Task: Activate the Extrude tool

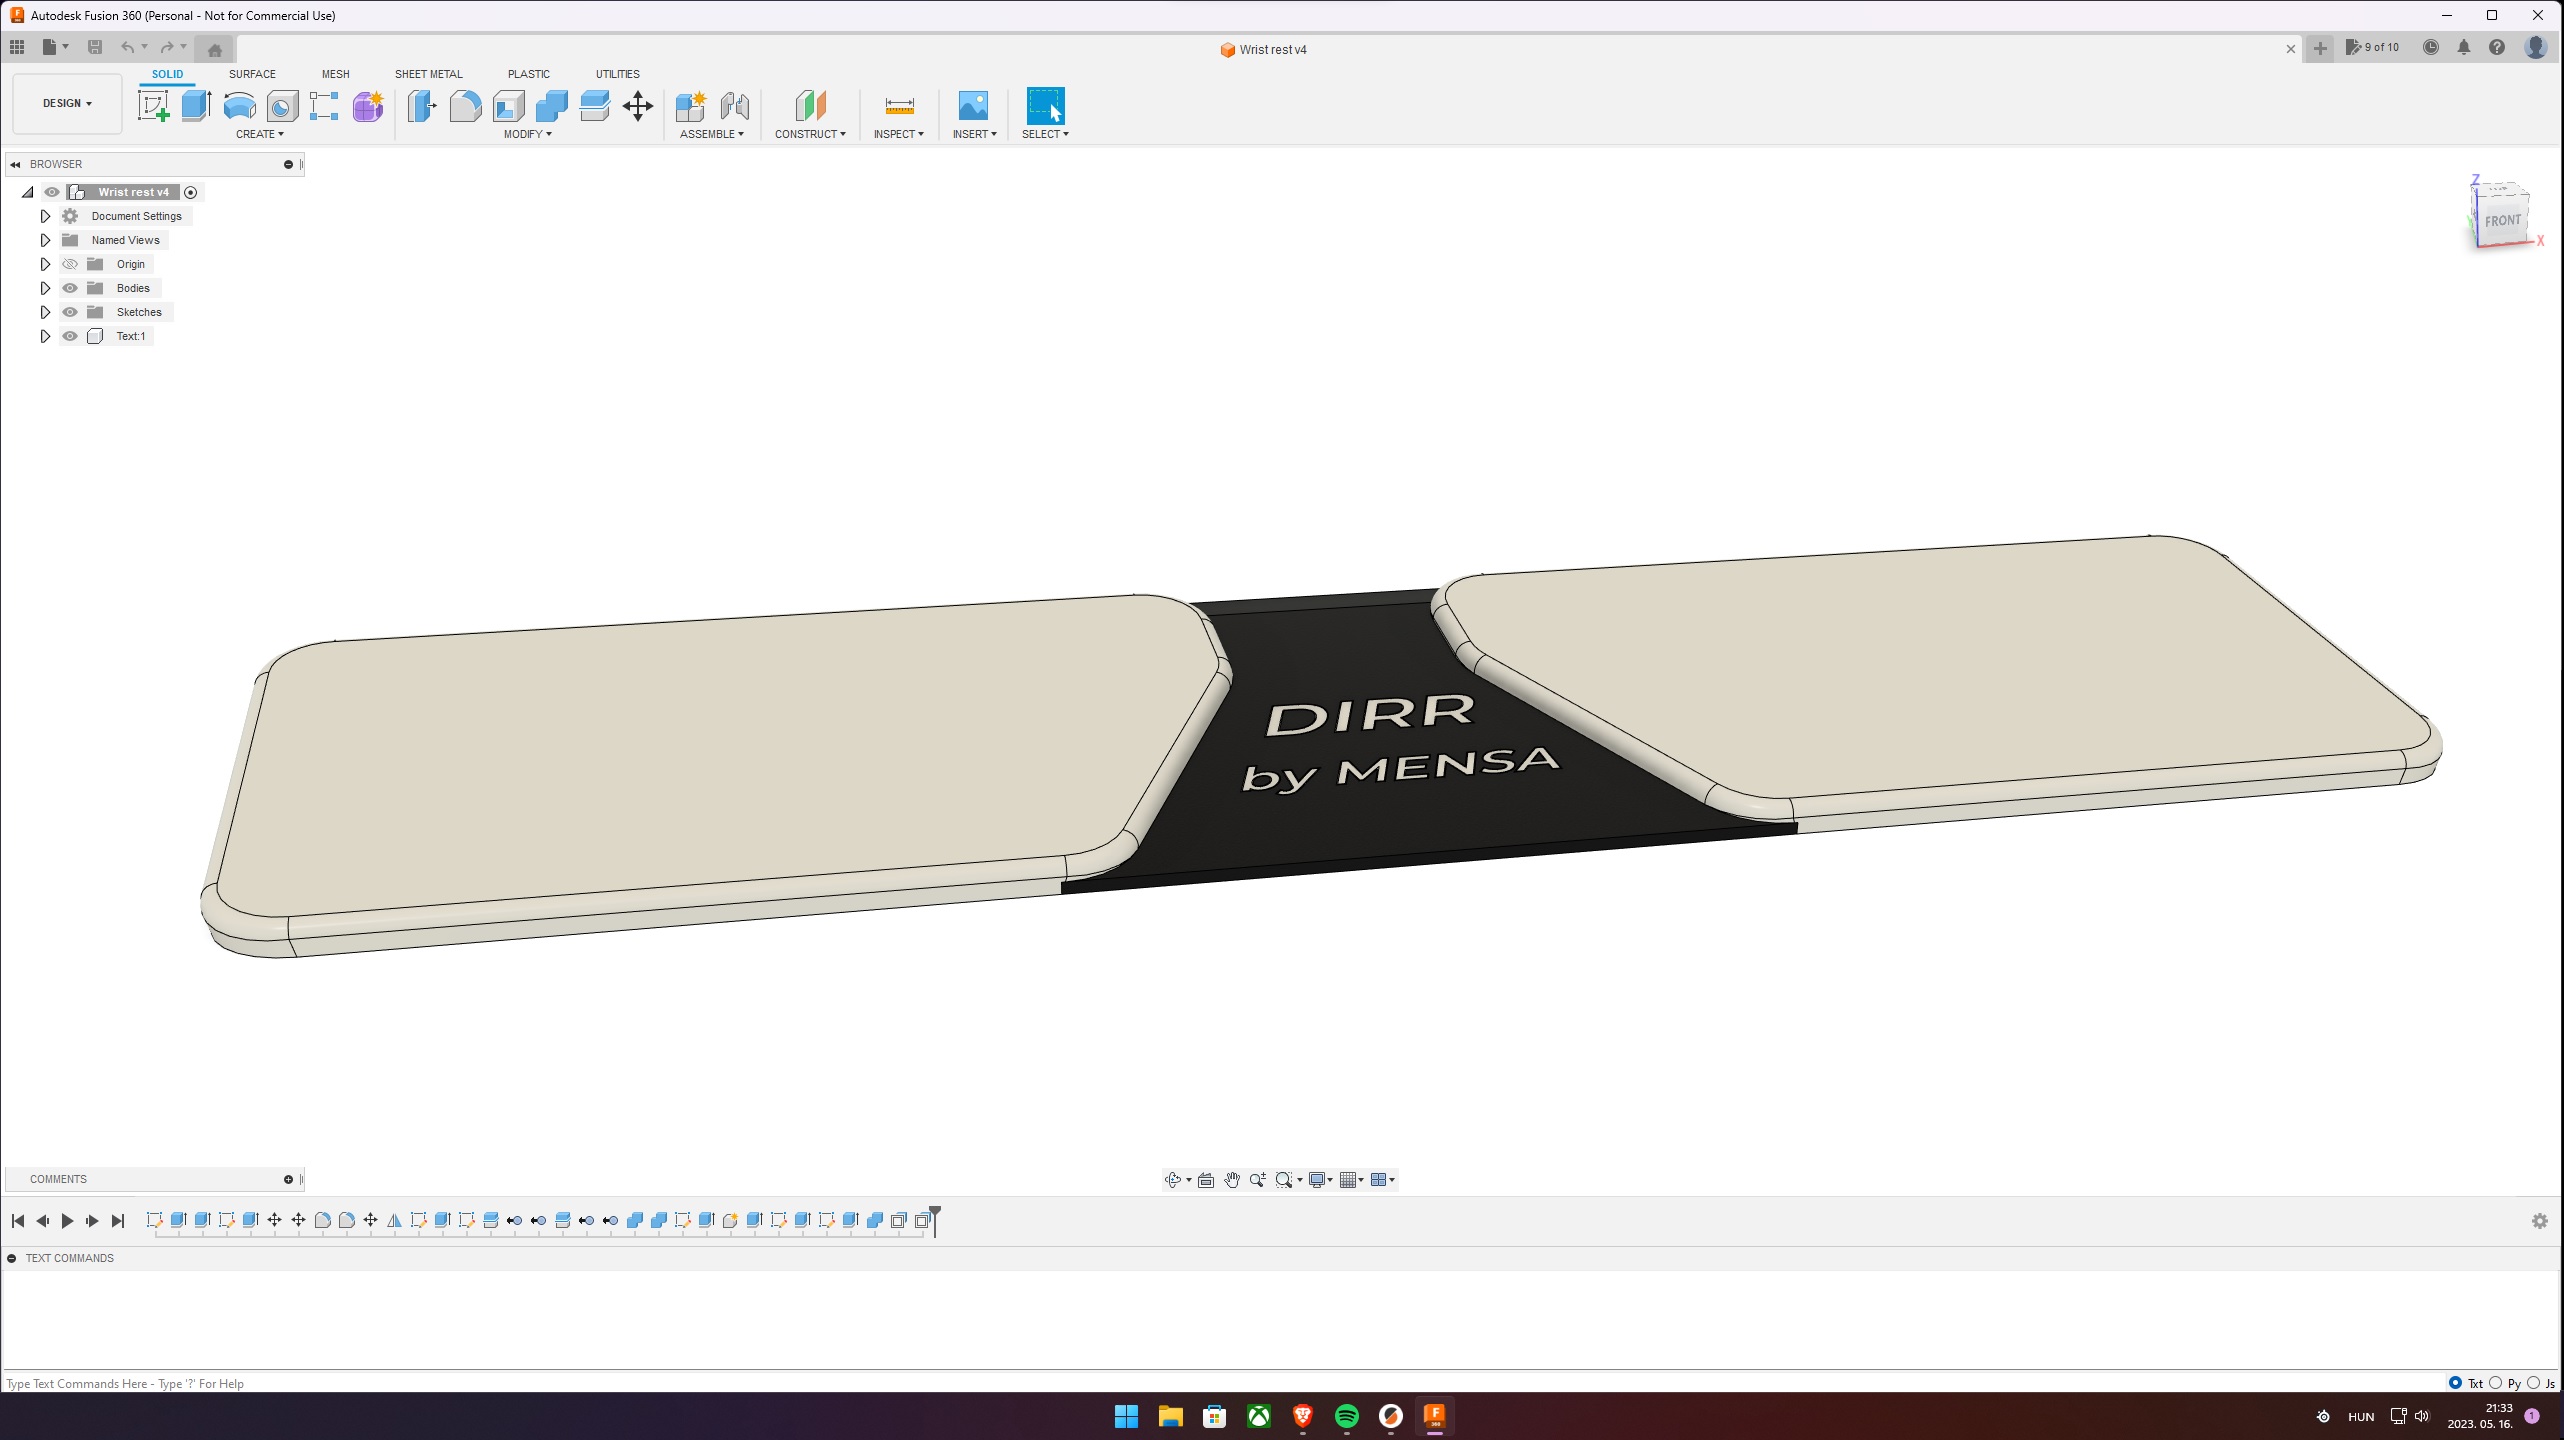Action: (x=194, y=106)
